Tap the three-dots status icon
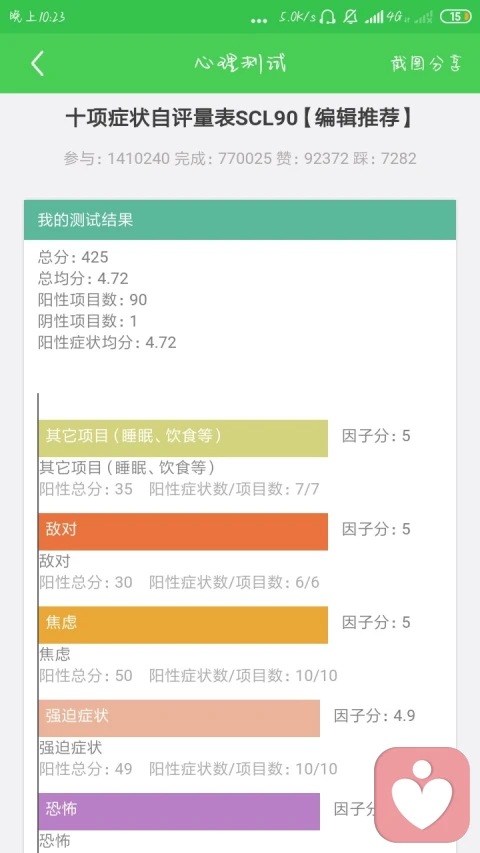 pyautogui.click(x=259, y=20)
